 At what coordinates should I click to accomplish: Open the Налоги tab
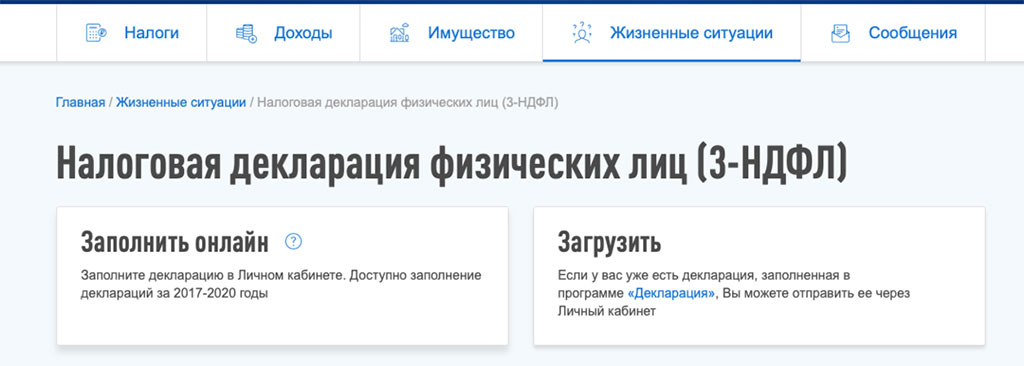[132, 33]
